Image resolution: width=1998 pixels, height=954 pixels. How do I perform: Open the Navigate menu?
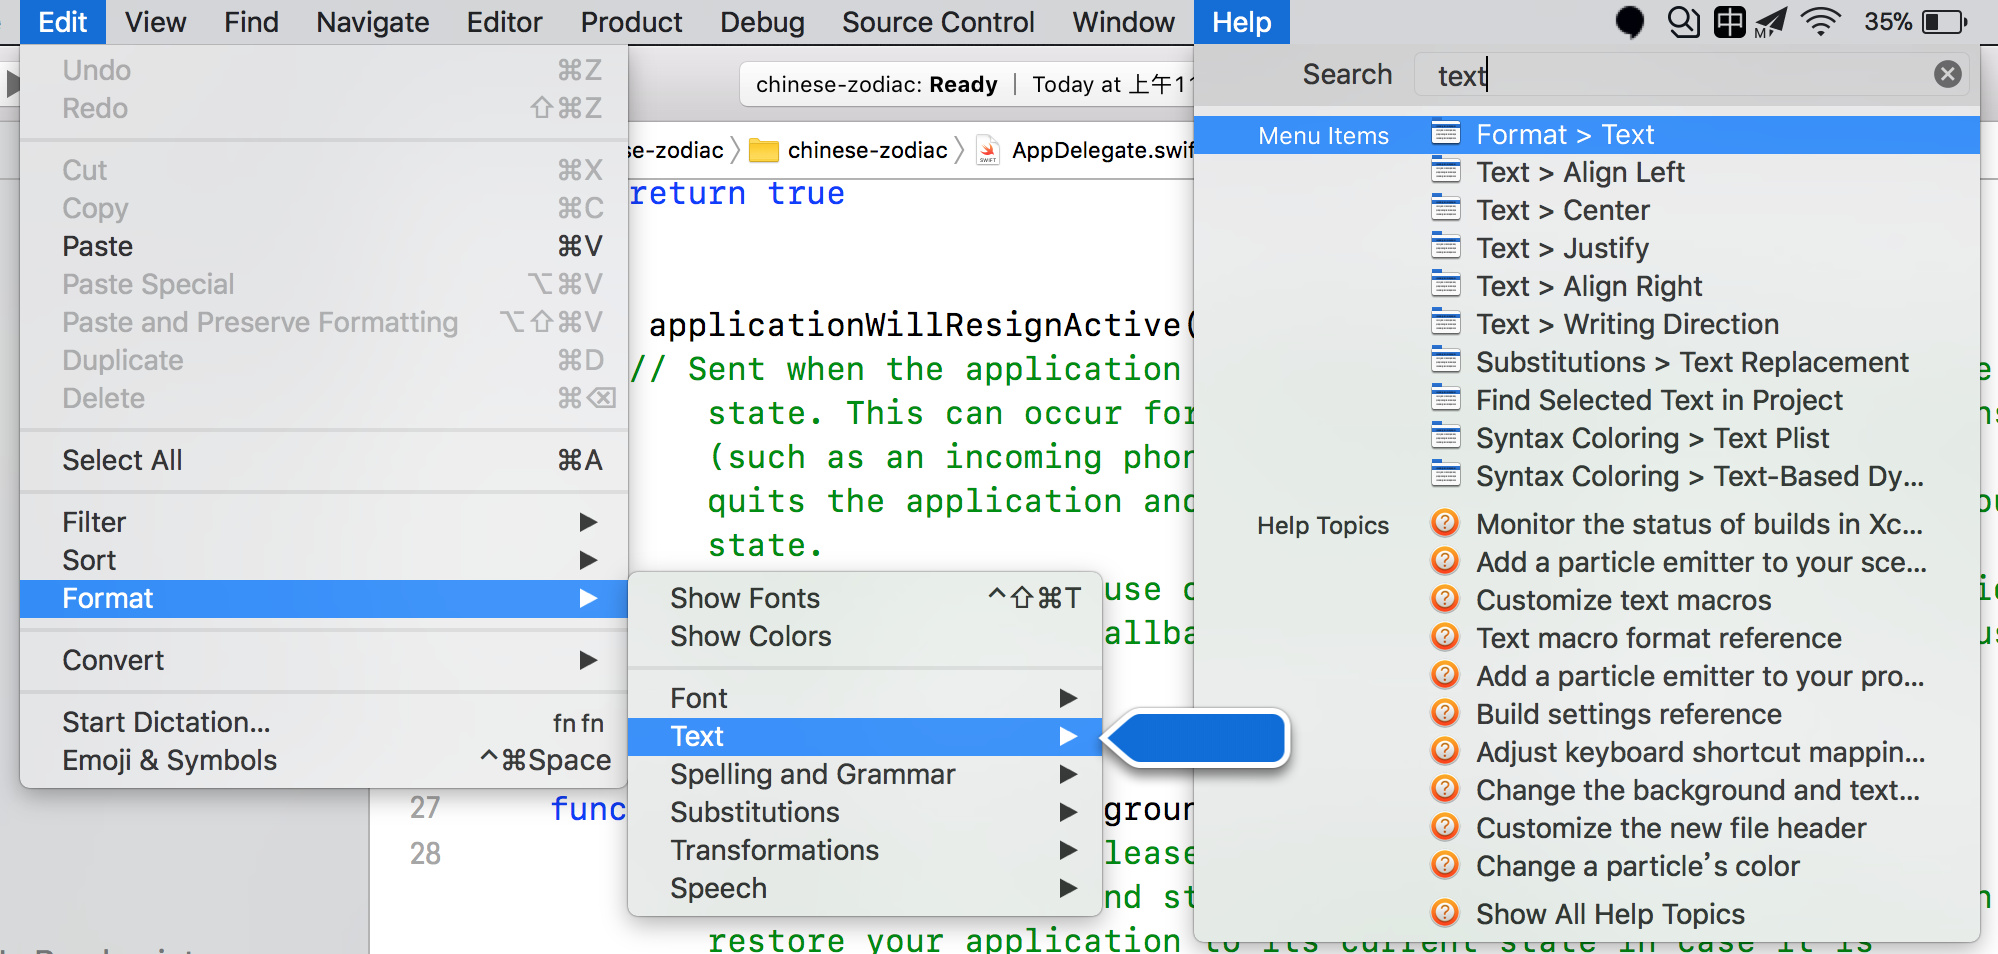372,22
